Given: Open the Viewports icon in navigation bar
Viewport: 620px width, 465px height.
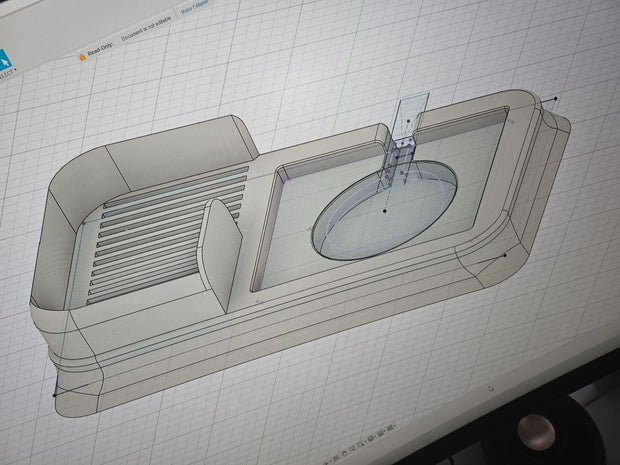Looking at the screenshot, I should (389, 428).
